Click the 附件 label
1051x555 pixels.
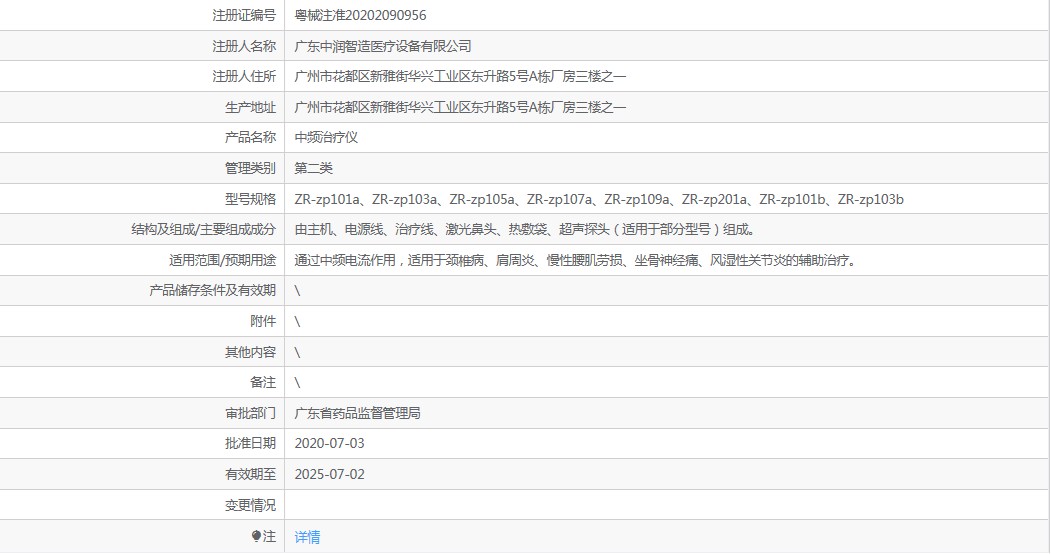coord(263,321)
